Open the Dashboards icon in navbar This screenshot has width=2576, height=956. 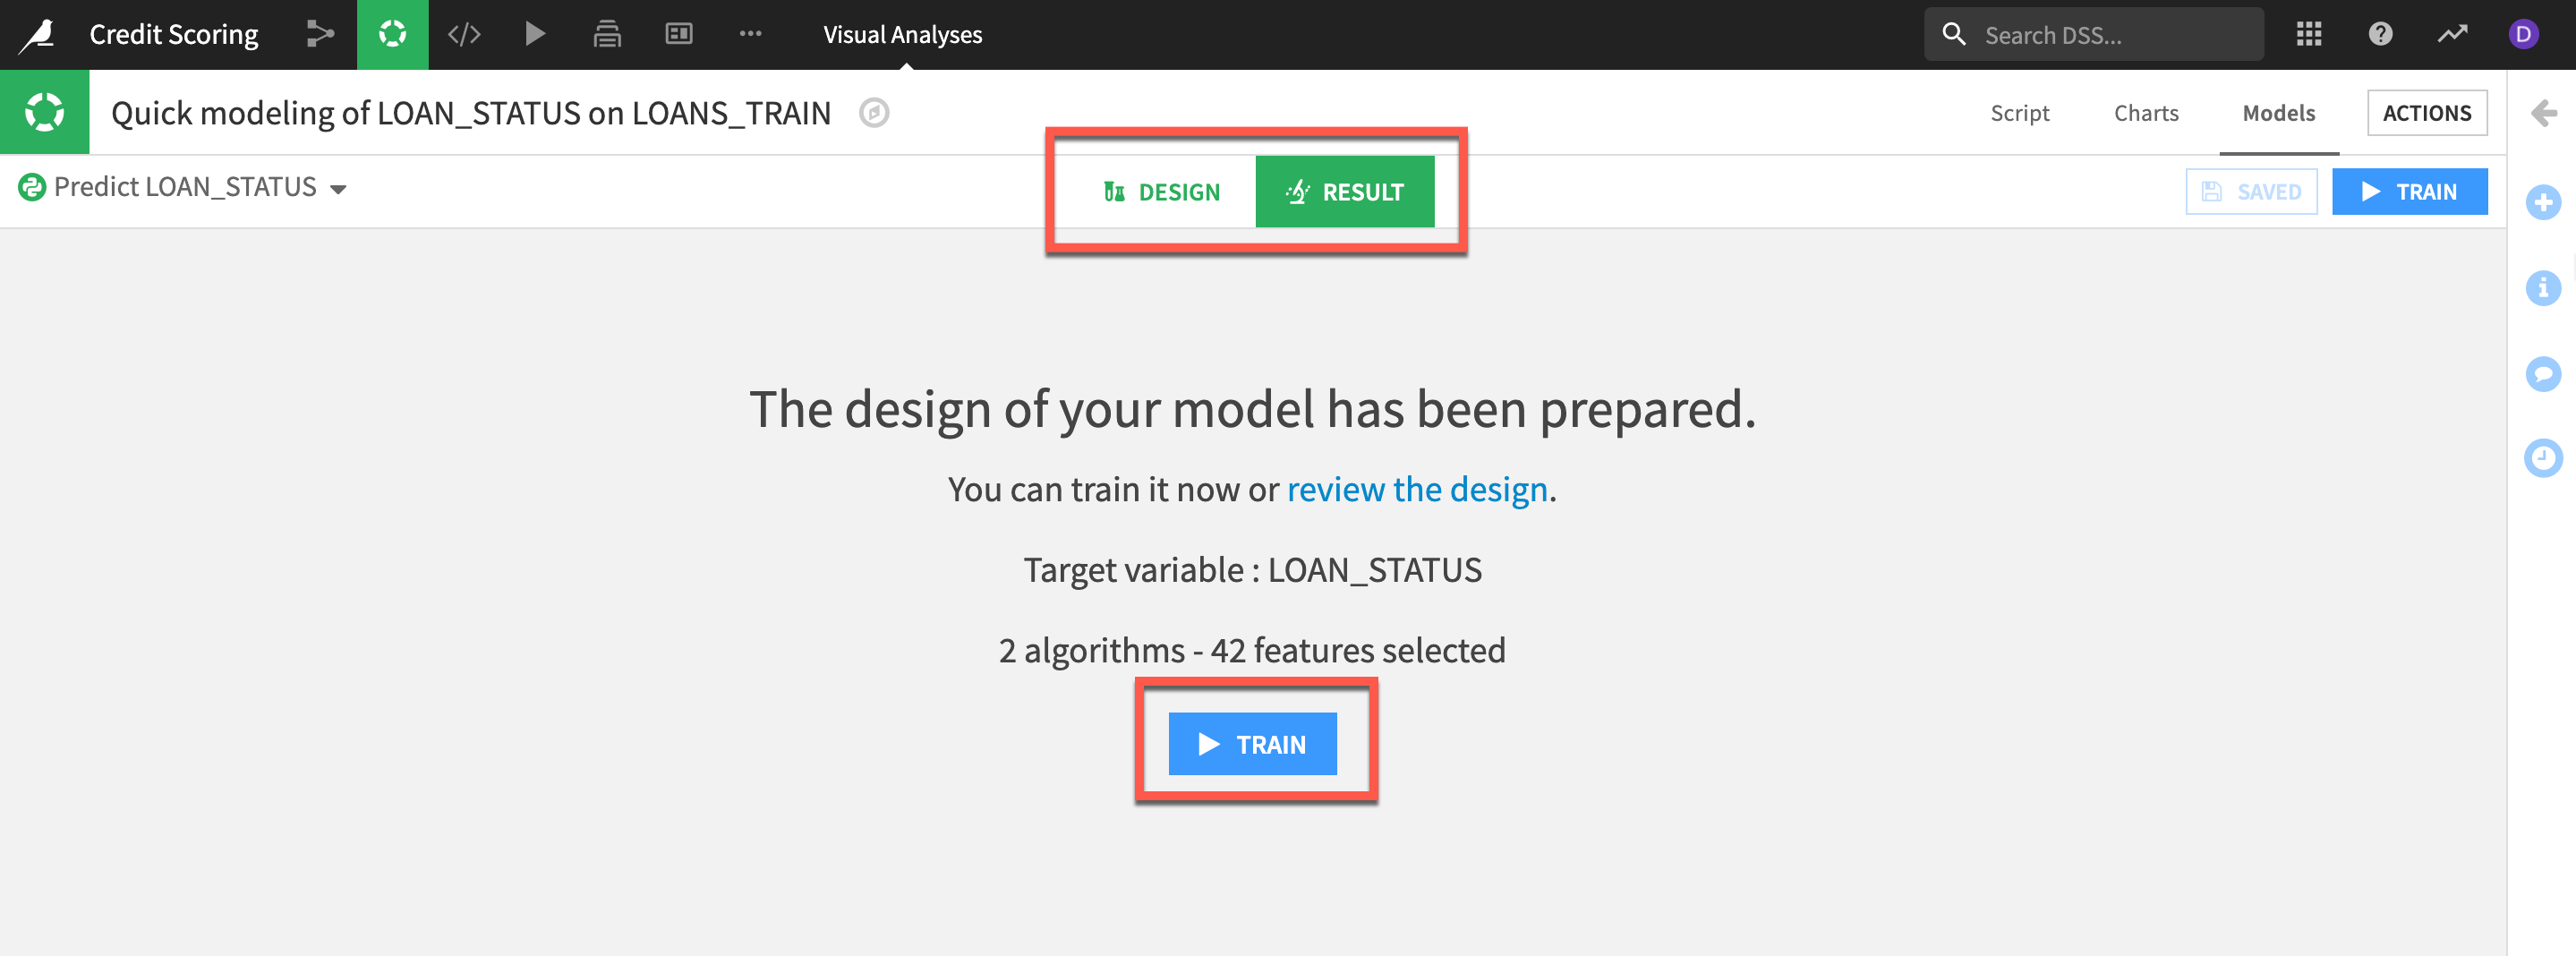[679, 35]
